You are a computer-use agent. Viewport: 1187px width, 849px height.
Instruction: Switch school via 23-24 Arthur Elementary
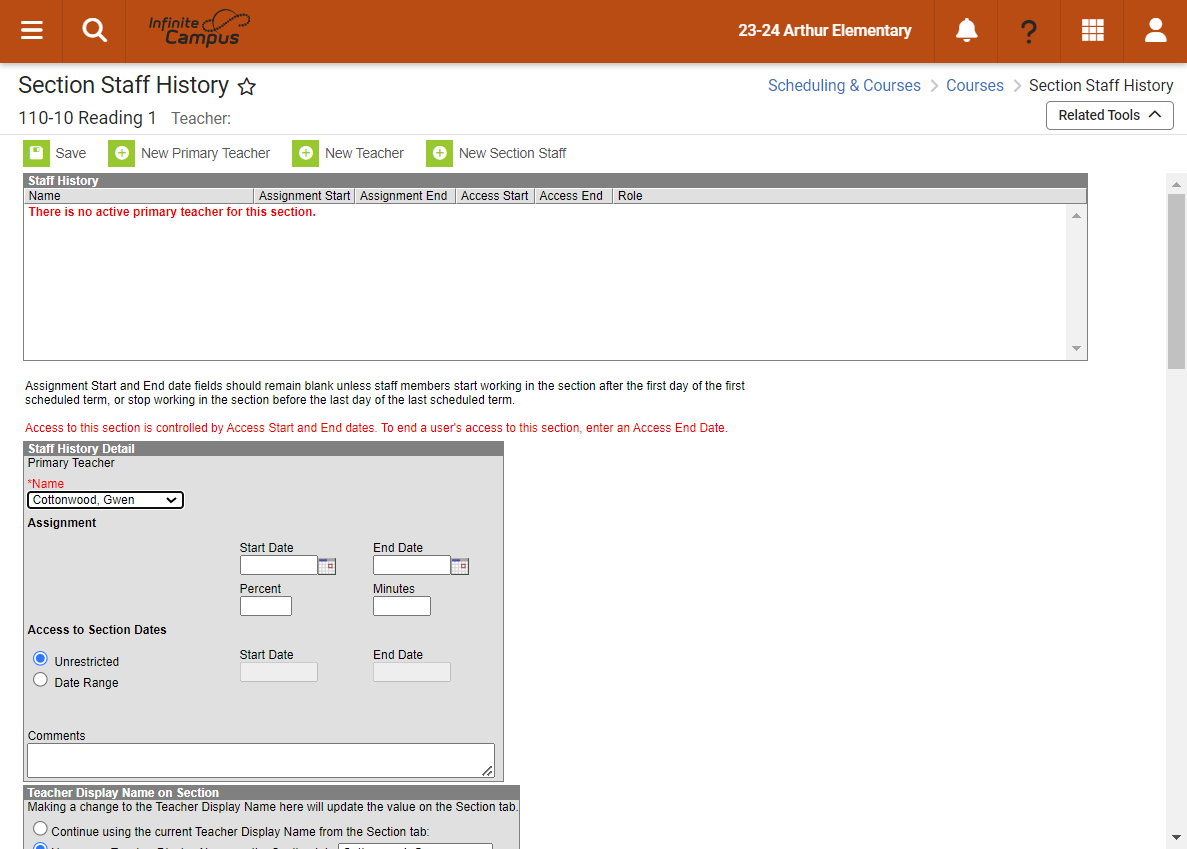click(824, 30)
